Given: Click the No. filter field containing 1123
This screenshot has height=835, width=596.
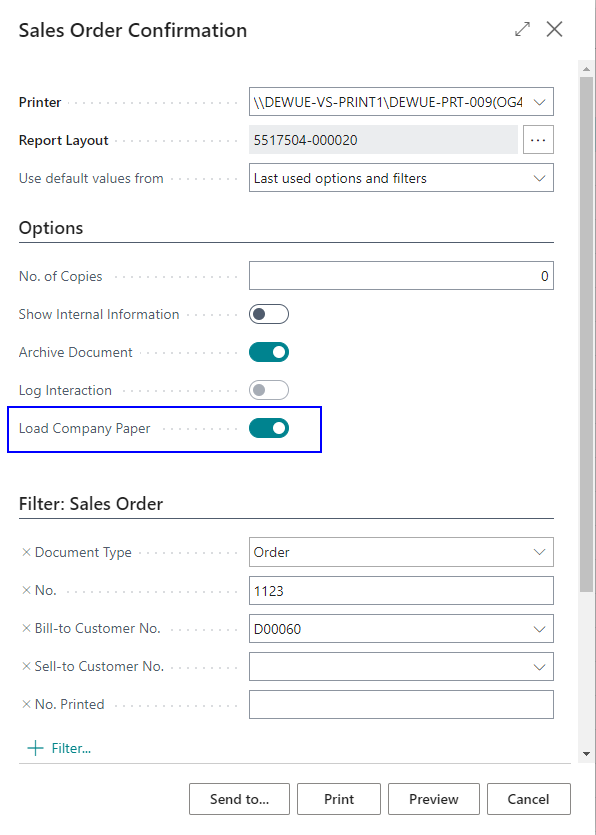Looking at the screenshot, I should [x=401, y=590].
